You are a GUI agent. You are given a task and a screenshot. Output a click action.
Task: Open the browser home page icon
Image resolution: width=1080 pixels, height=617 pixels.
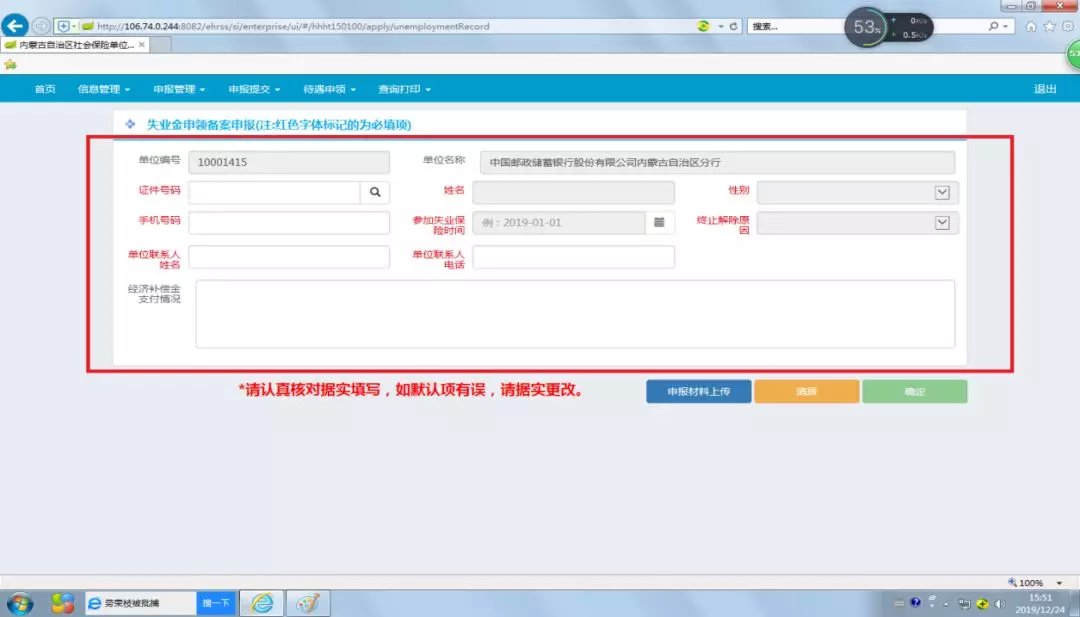pyautogui.click(x=1031, y=27)
